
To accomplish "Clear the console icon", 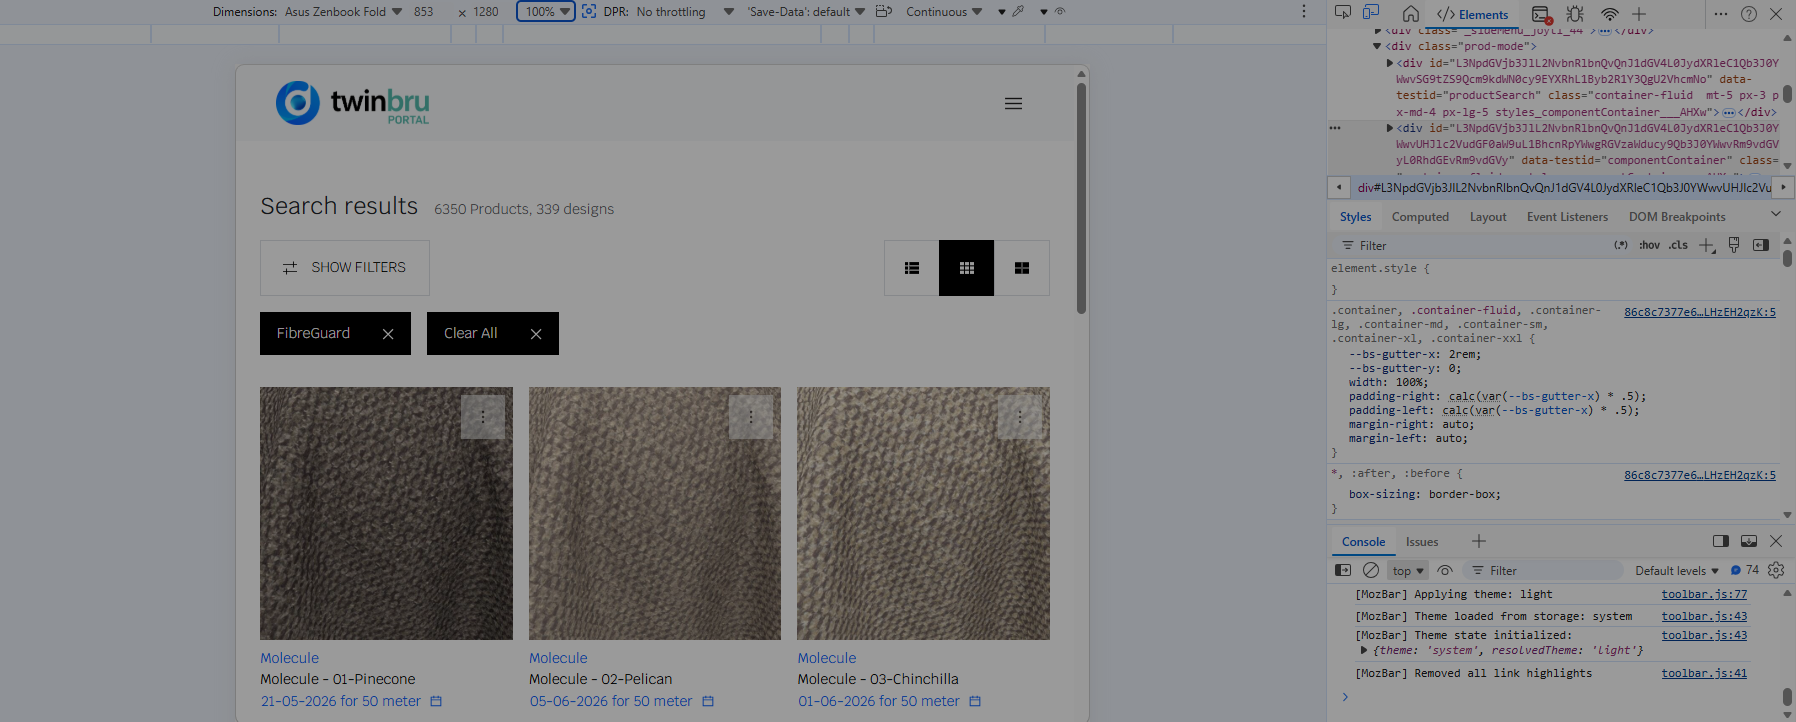I will pos(1371,570).
